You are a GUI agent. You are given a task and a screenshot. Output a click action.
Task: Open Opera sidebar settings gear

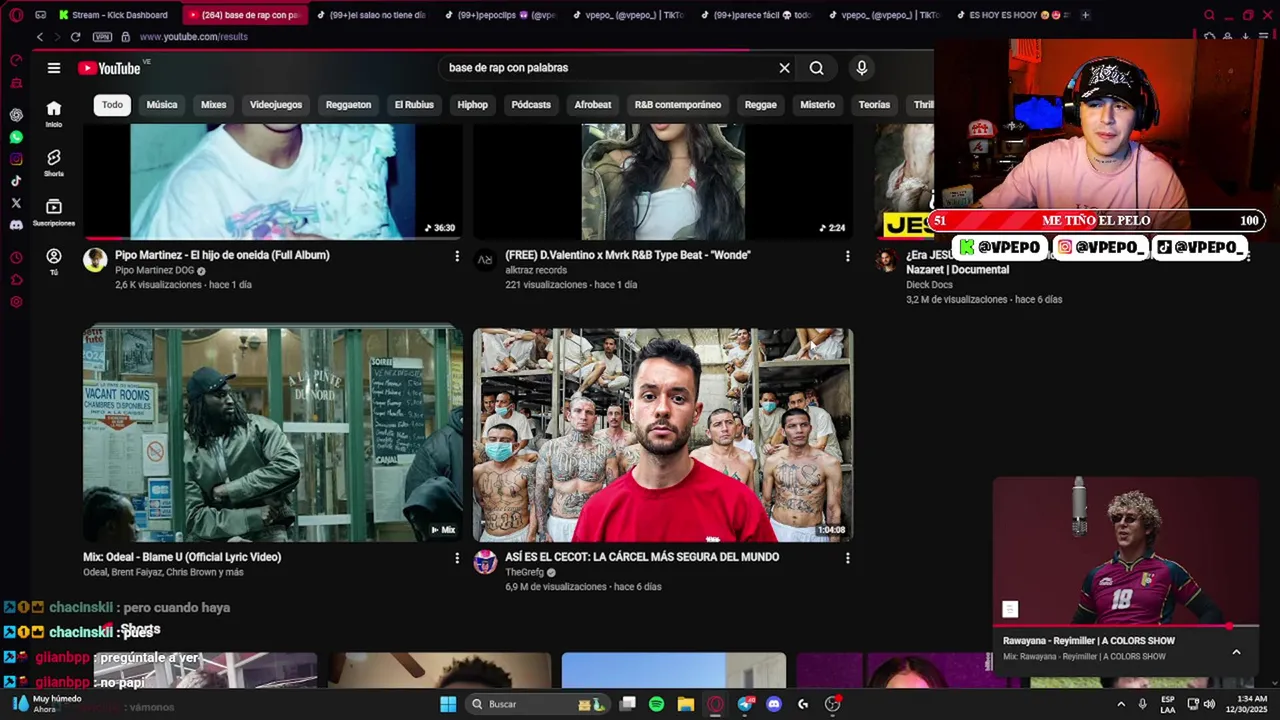pyautogui.click(x=16, y=302)
